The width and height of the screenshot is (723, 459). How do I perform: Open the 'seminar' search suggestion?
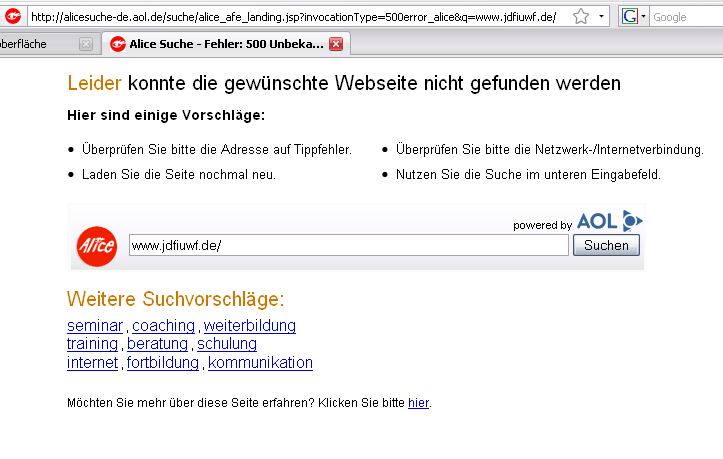95,326
